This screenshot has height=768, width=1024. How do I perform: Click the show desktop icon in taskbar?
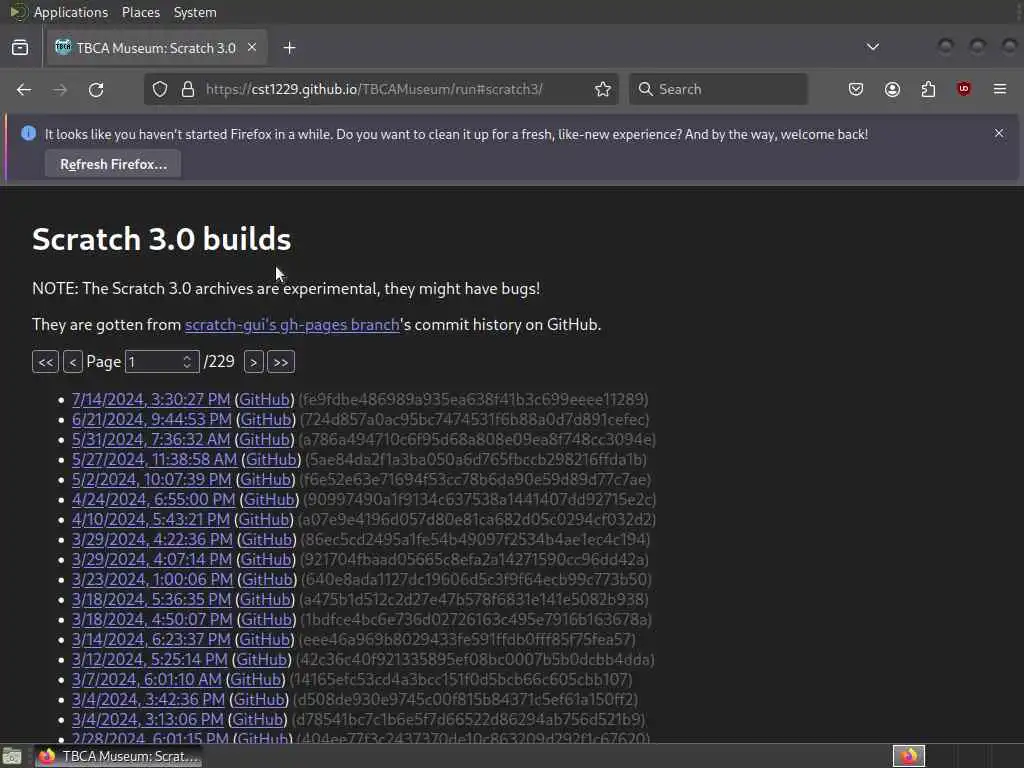coord(12,756)
